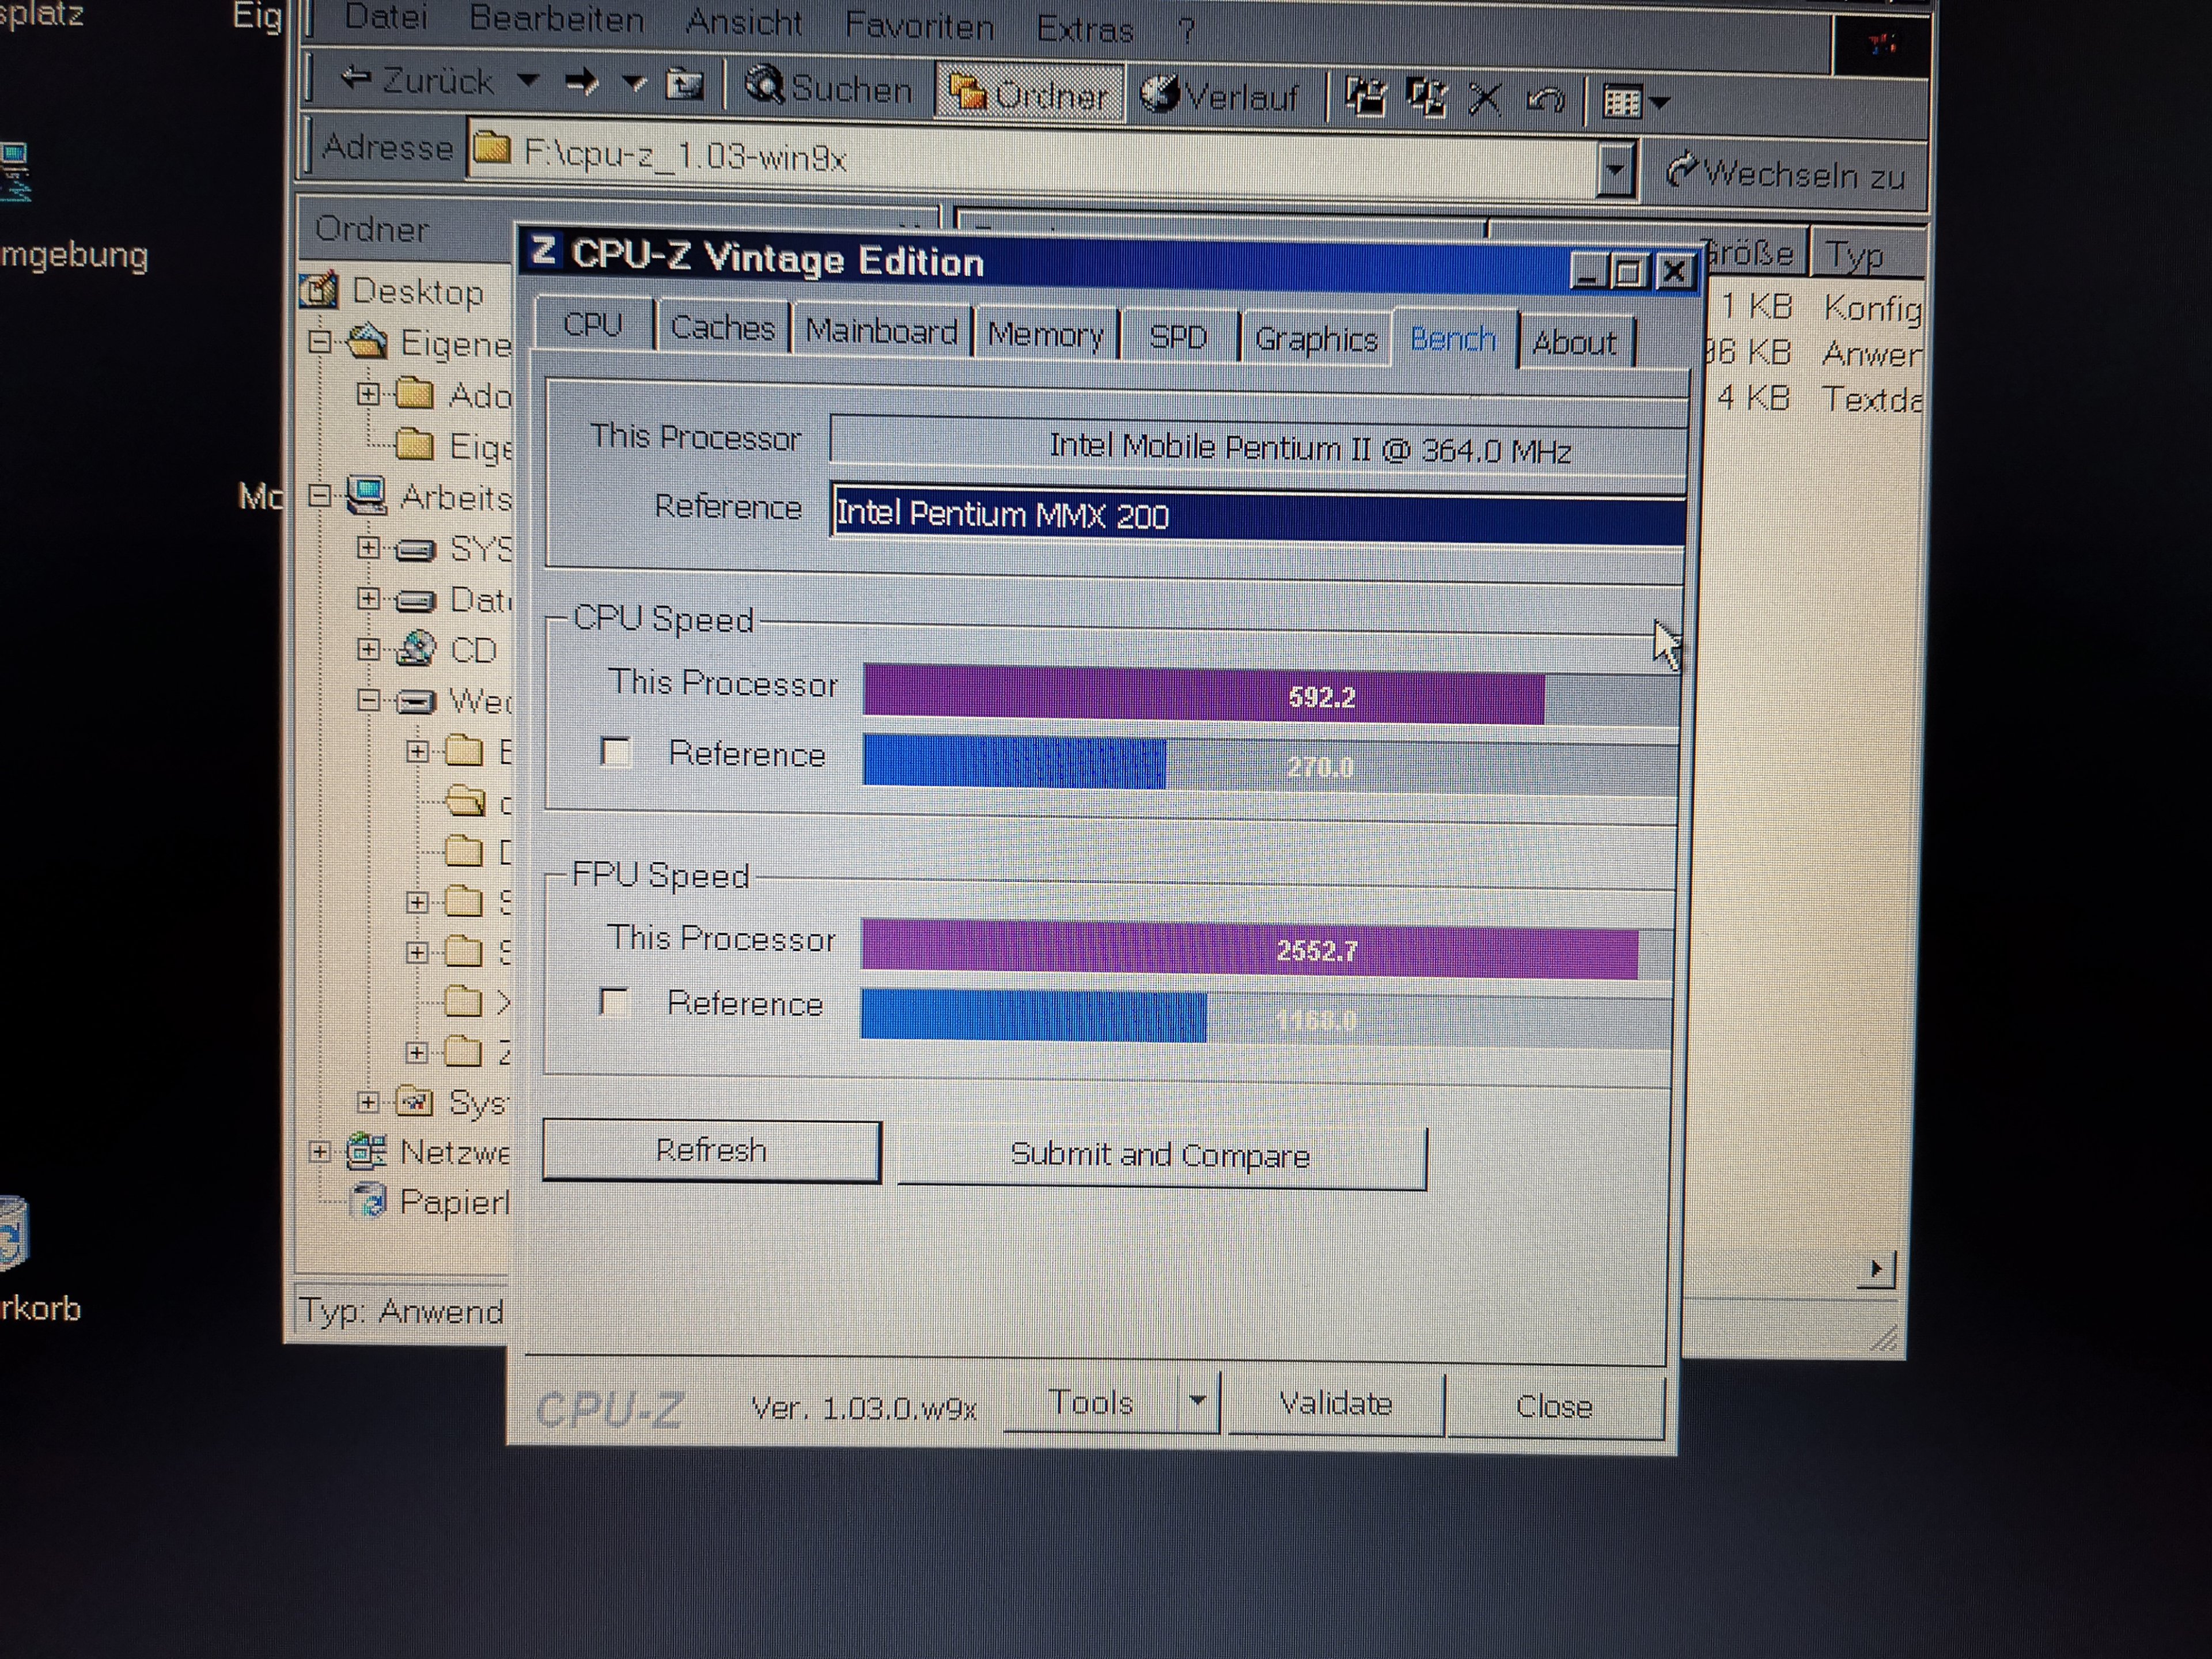Click the Zurück back arrow icon
2212x1659 pixels.
click(x=357, y=77)
